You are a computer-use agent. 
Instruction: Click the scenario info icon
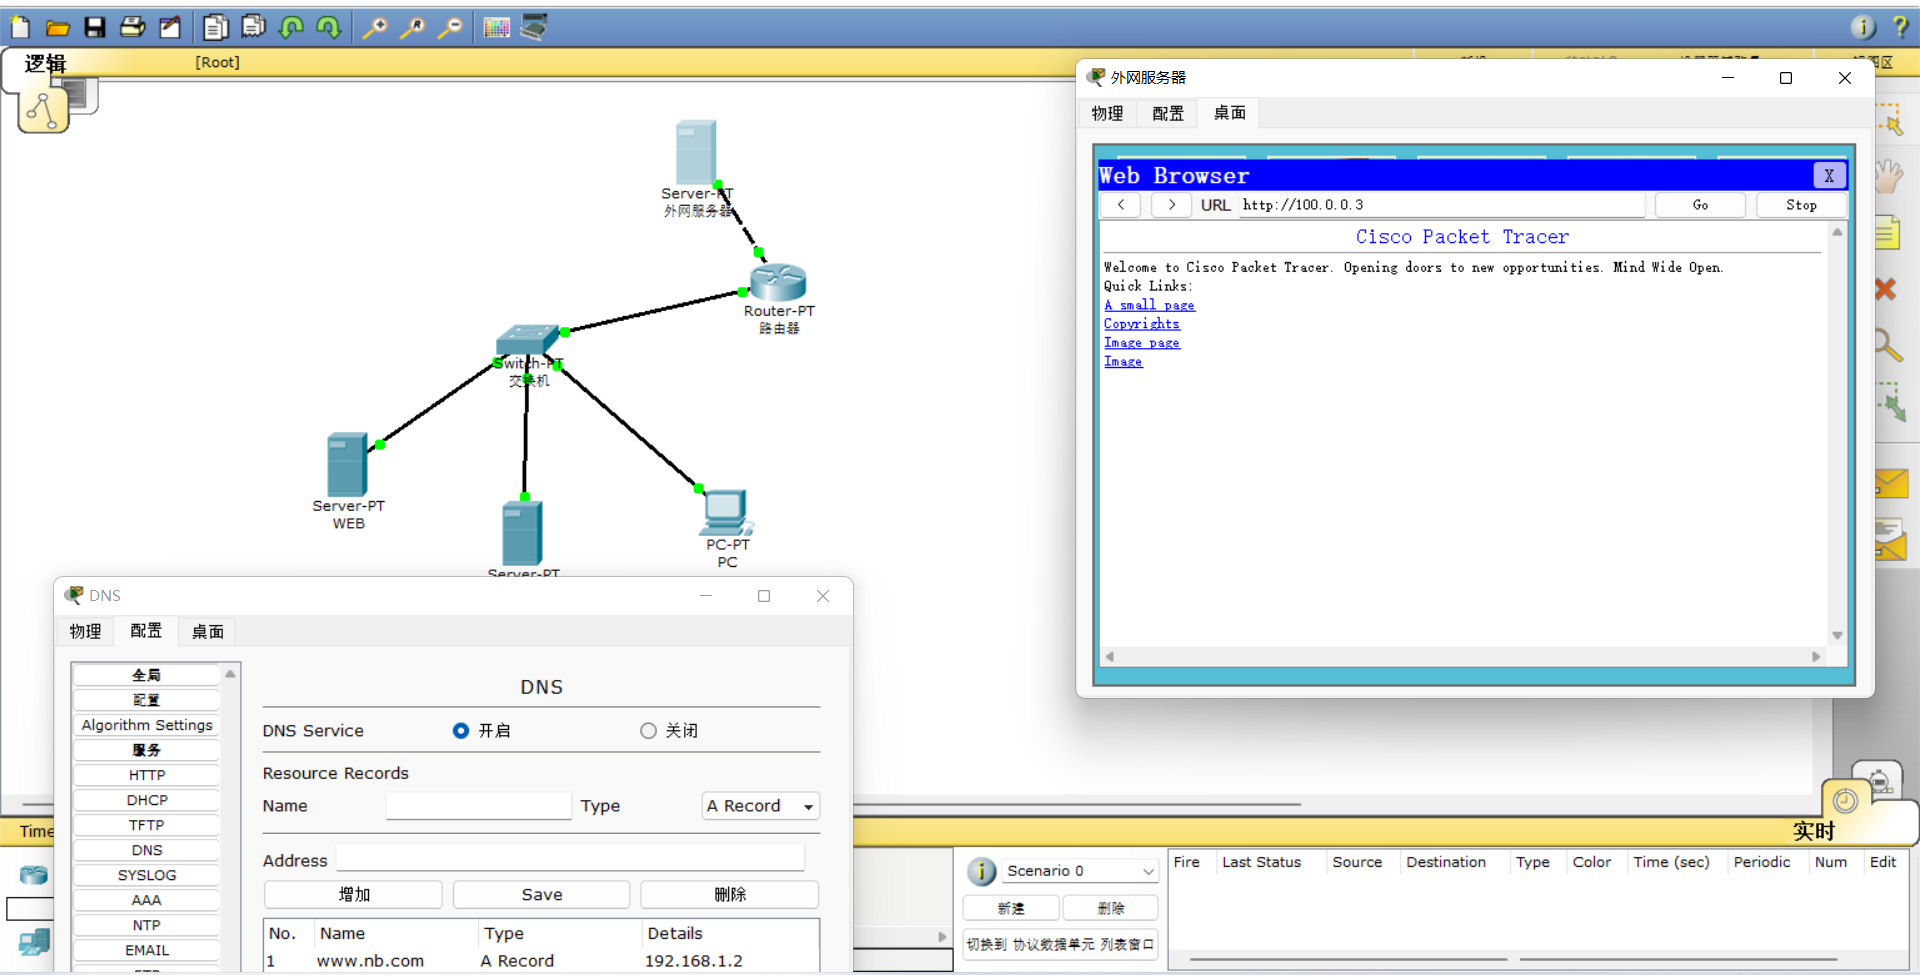tap(981, 871)
